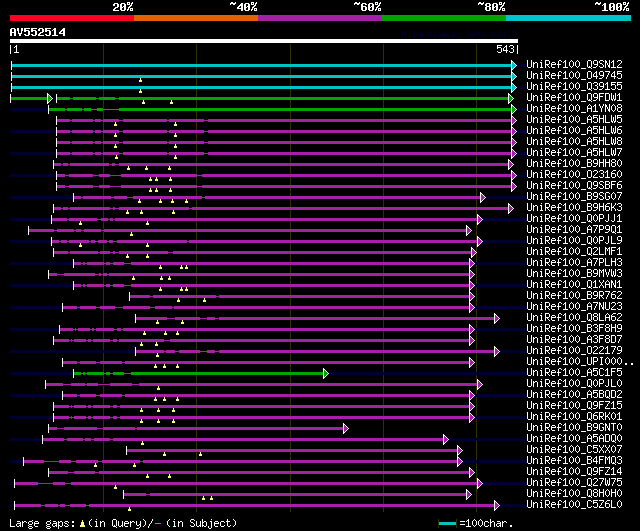Select the label UniRef100_A5ADQ0

tap(574, 439)
